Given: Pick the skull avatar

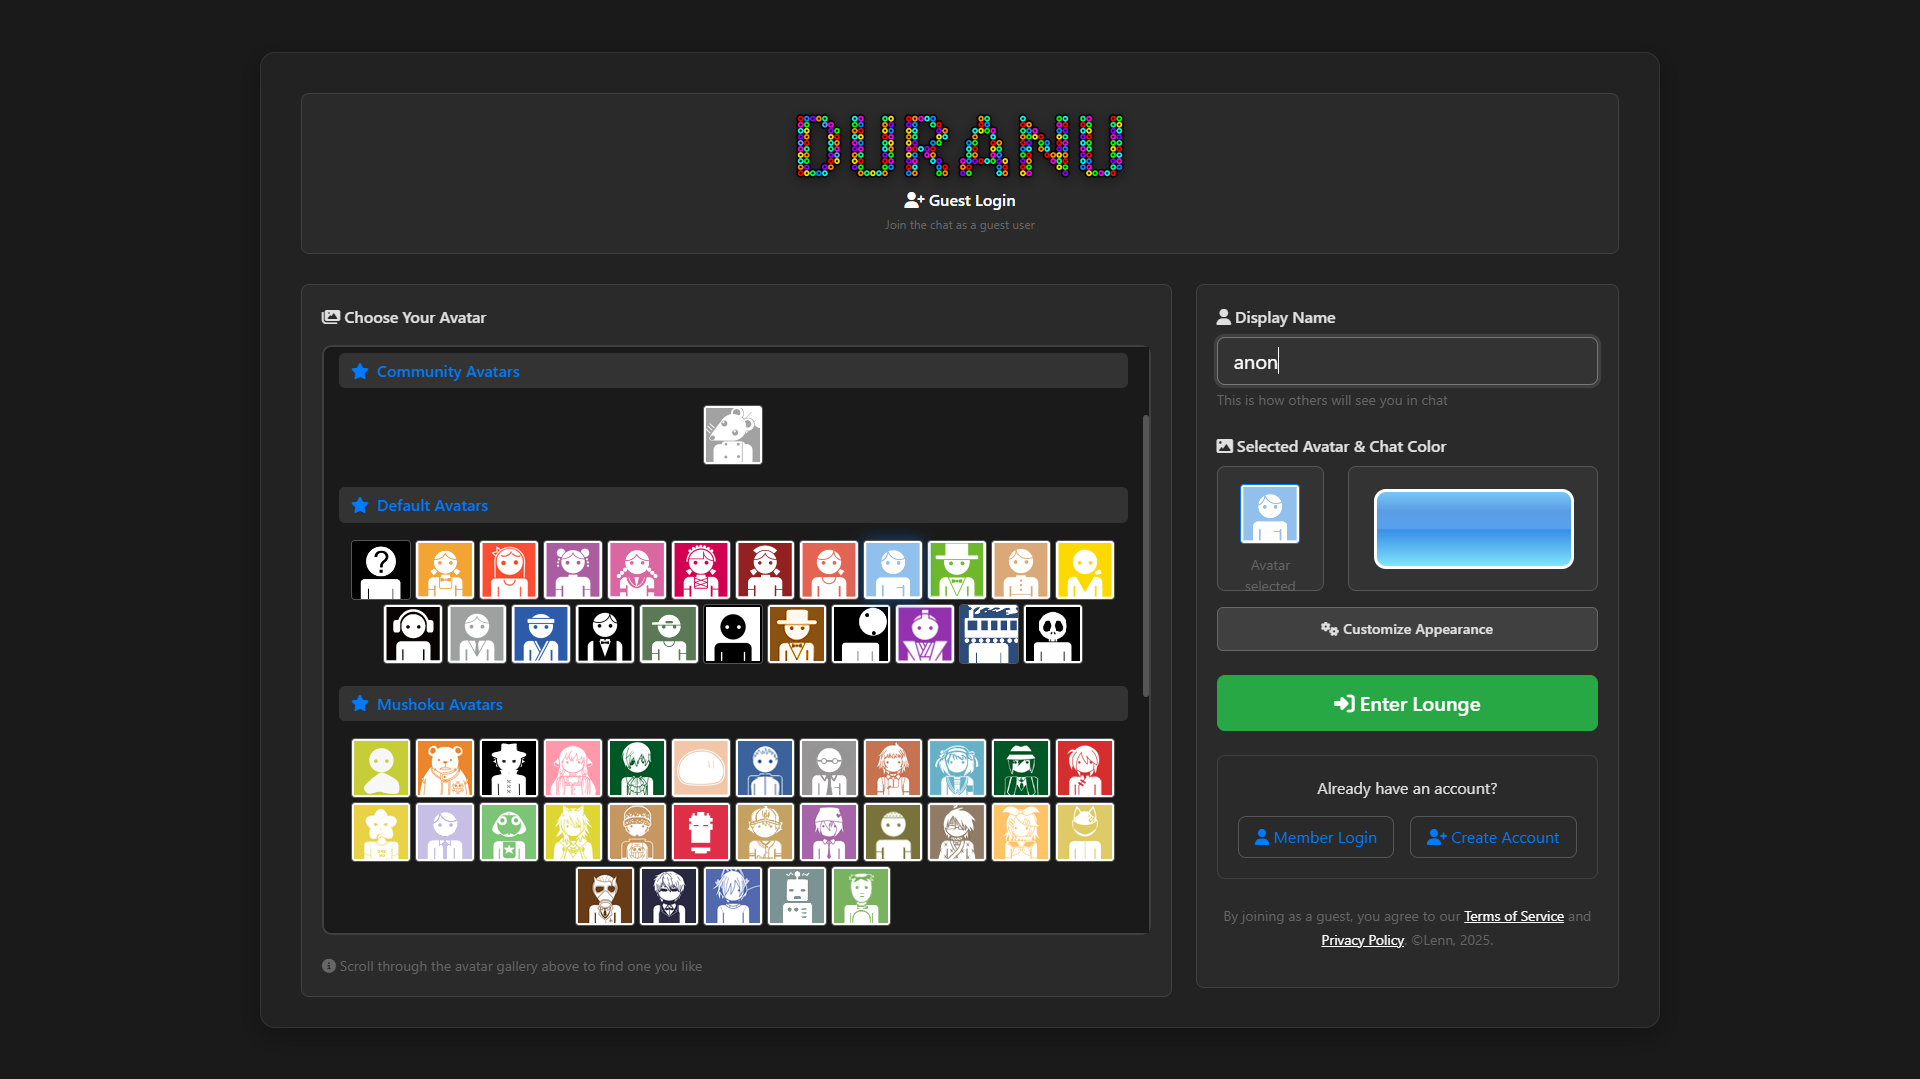Looking at the screenshot, I should 1052,634.
